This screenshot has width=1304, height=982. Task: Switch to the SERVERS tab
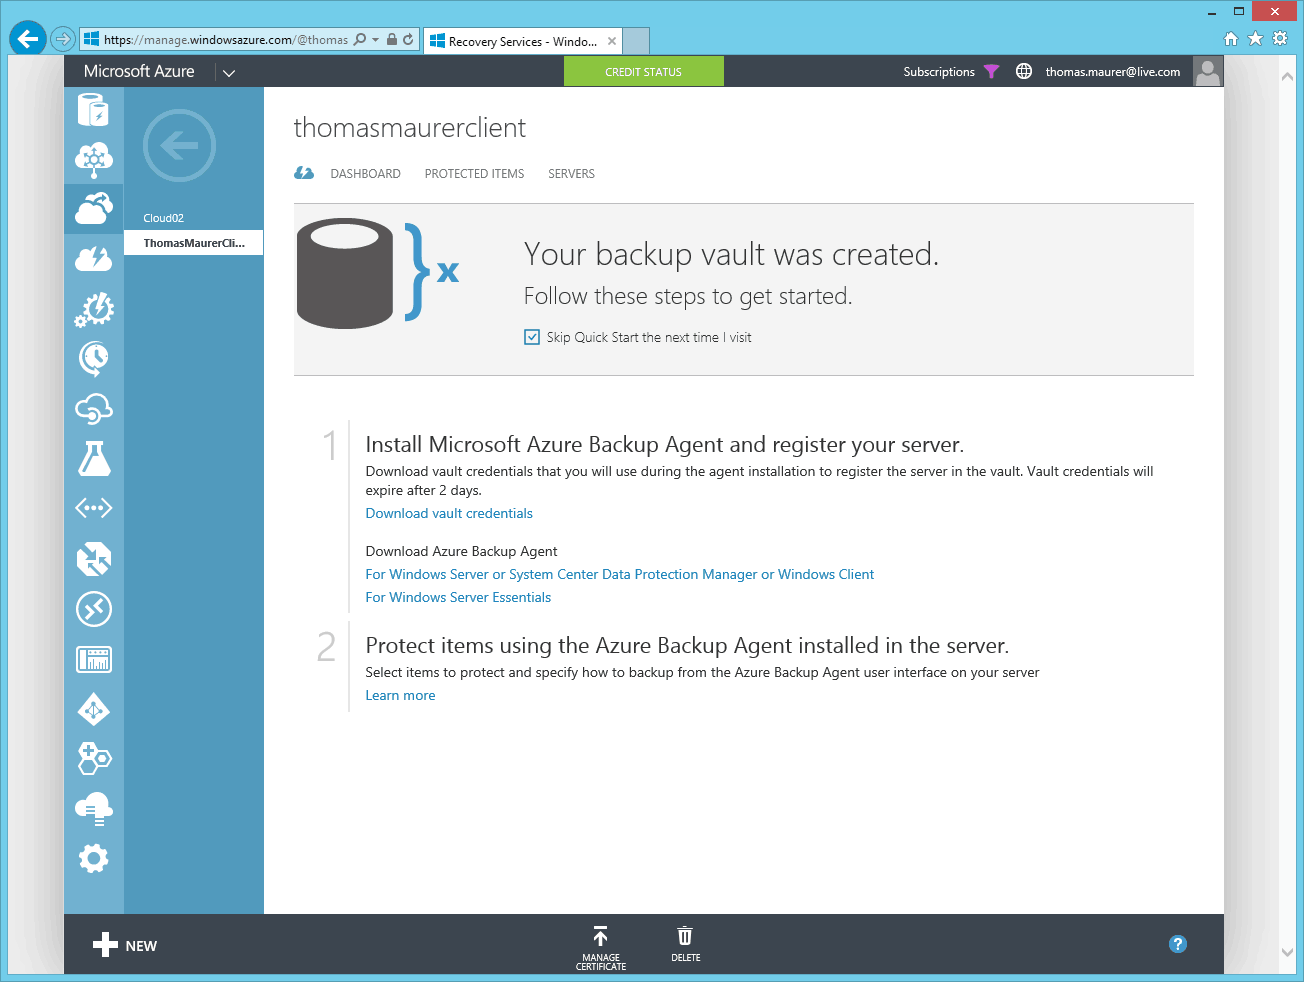[571, 173]
